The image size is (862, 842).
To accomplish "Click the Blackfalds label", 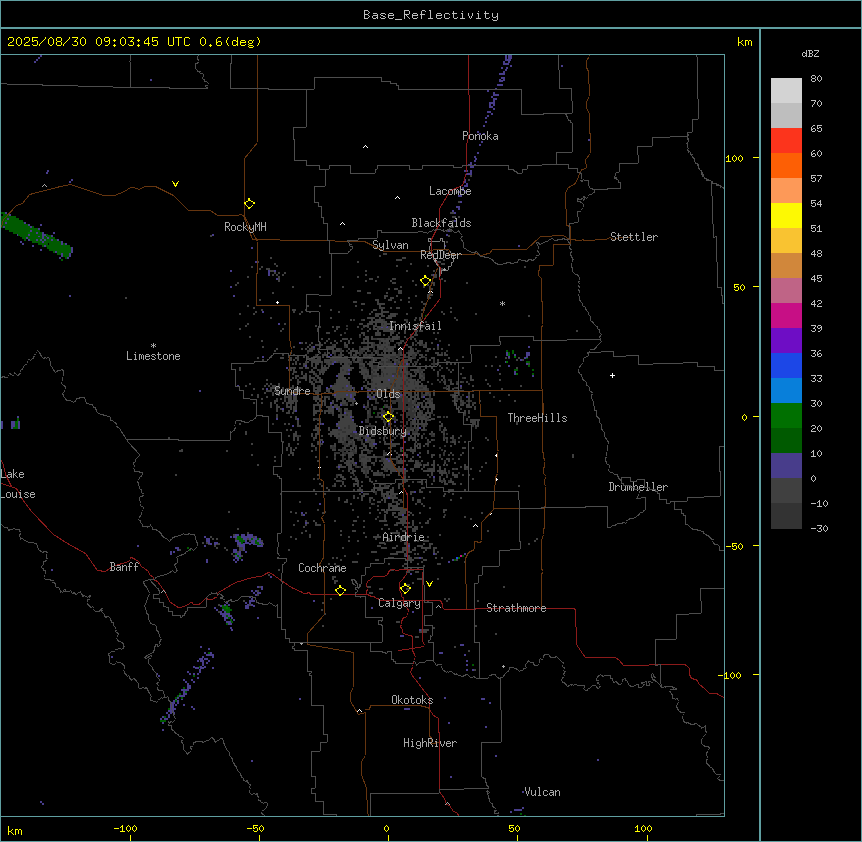I will 441,223.
